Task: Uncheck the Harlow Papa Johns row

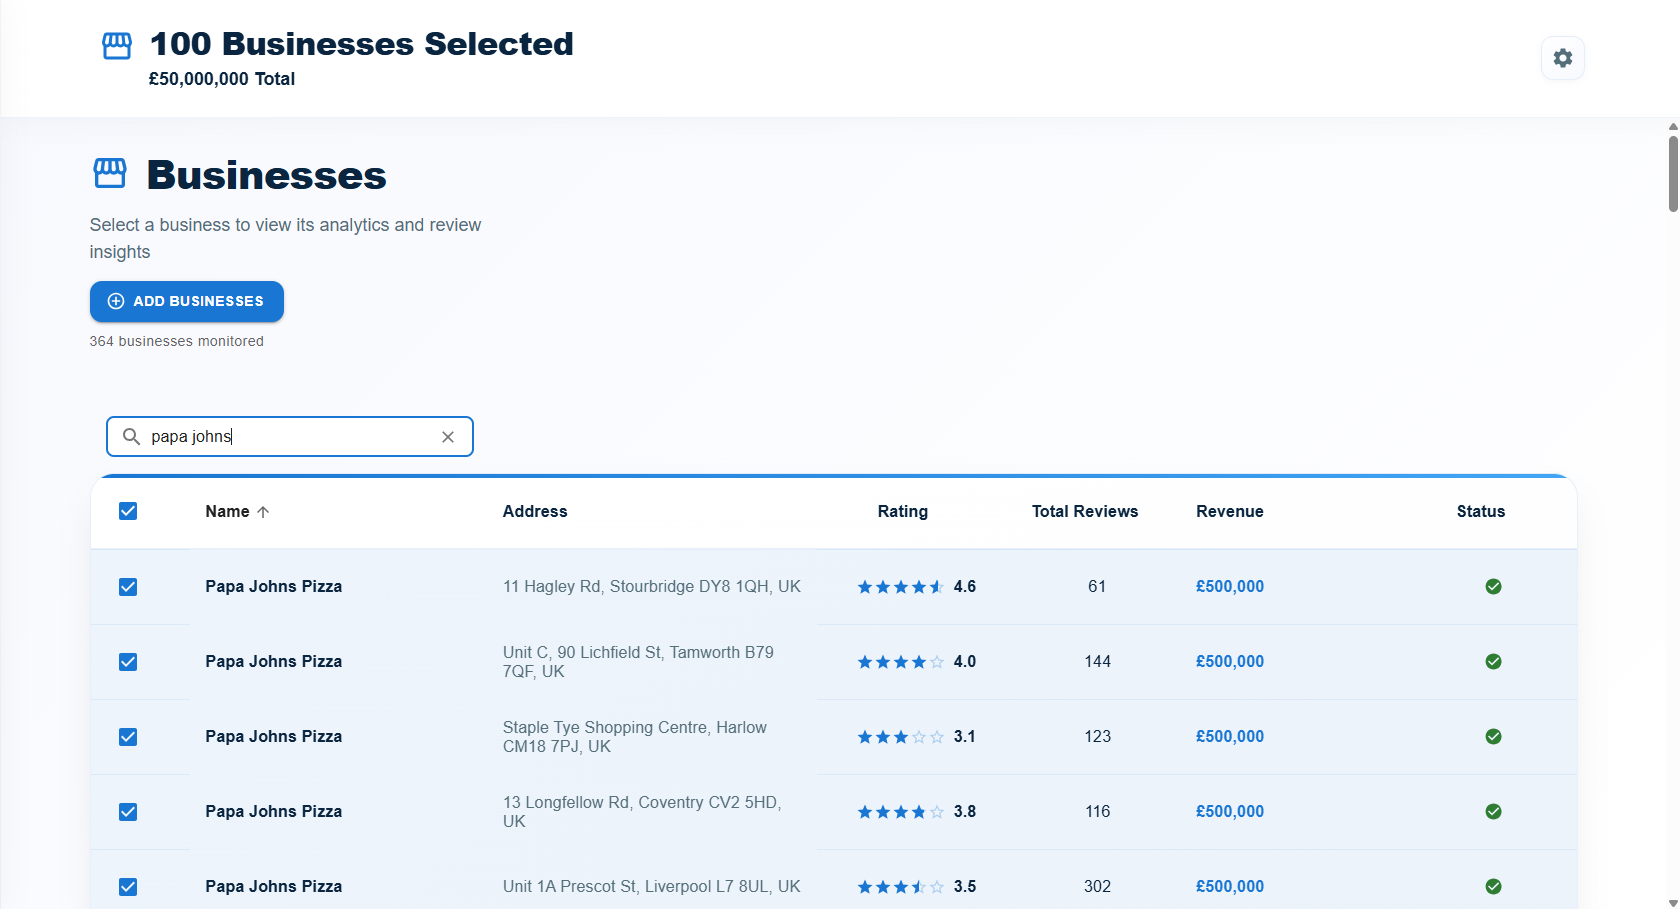Action: (x=128, y=737)
